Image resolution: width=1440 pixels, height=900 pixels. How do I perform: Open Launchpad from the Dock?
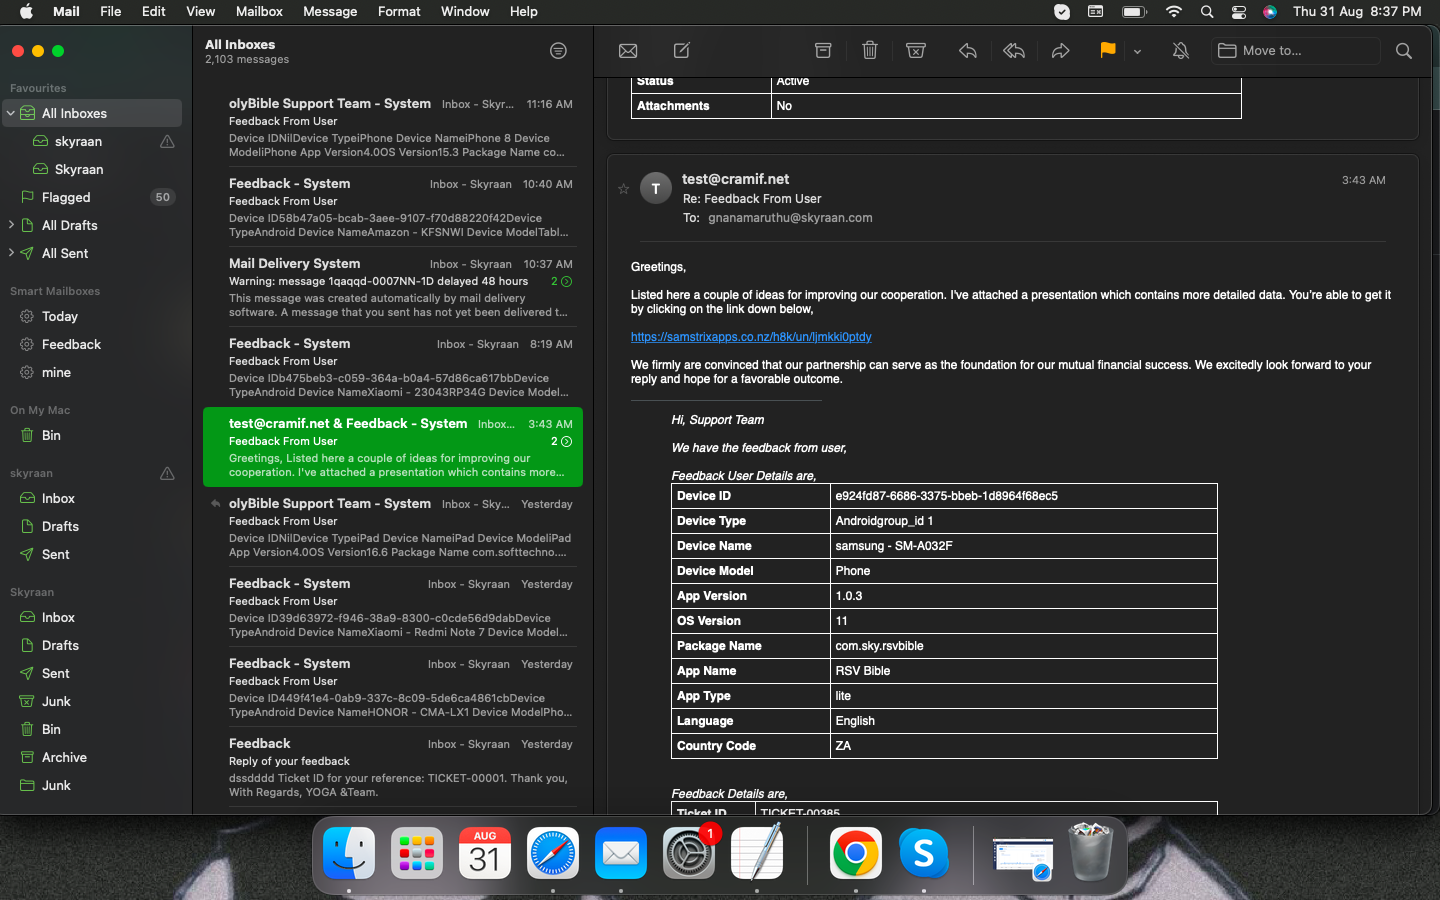click(417, 853)
